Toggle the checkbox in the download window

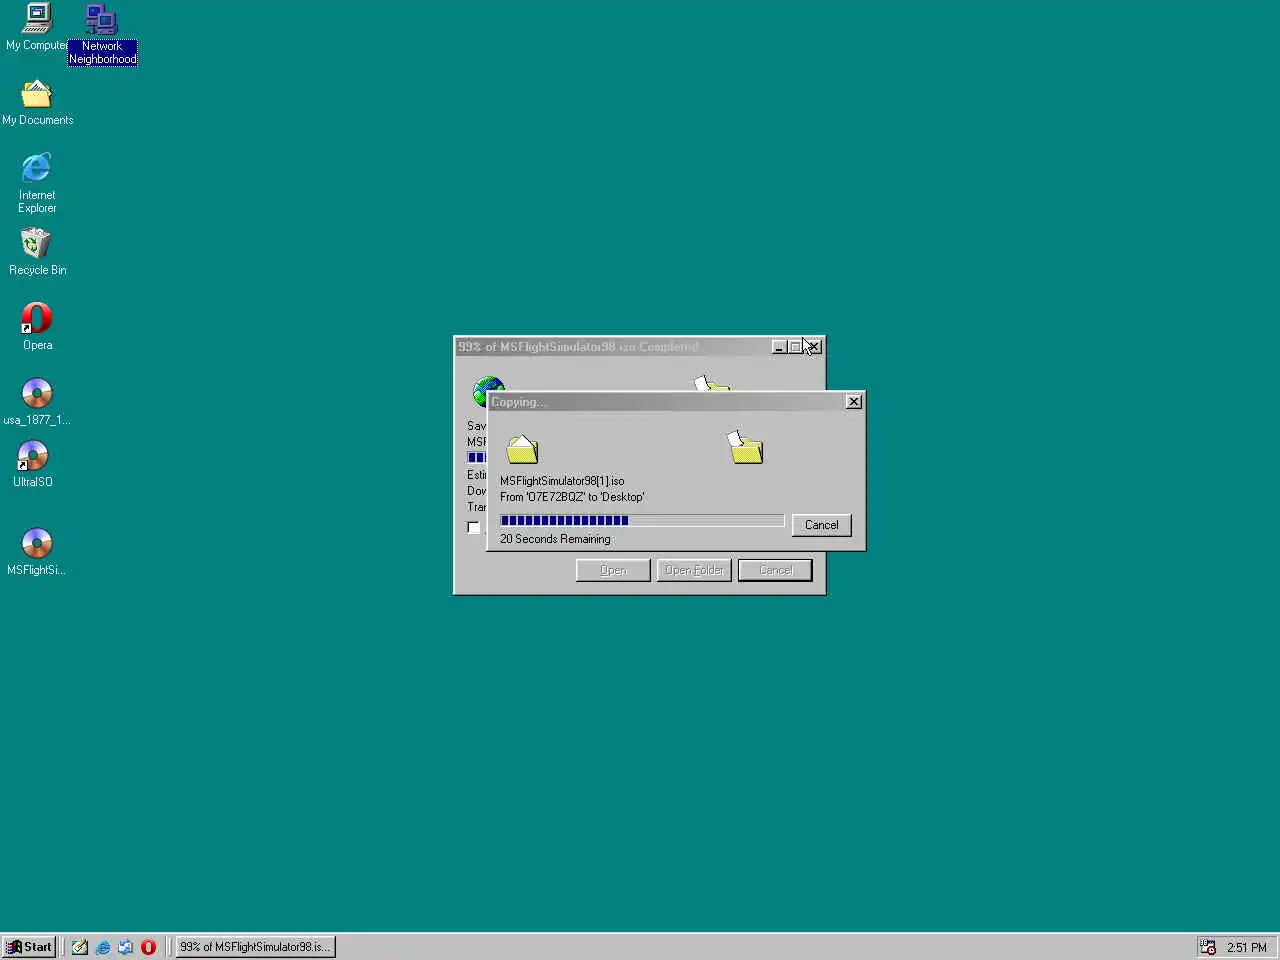click(474, 528)
